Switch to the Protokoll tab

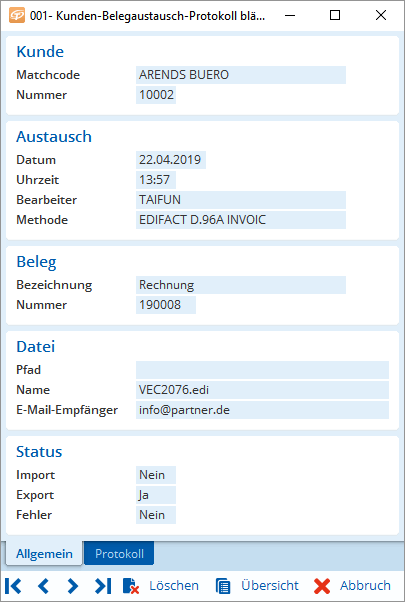point(119,554)
